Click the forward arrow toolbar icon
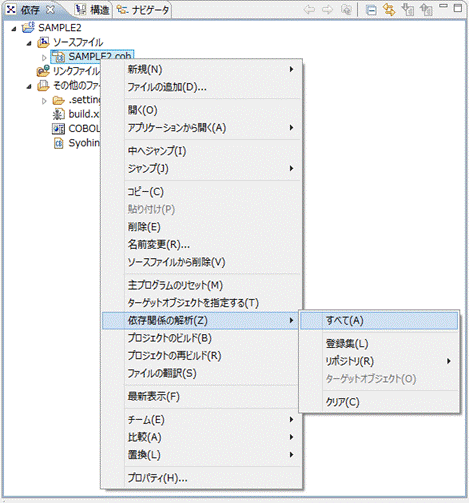Image resolution: width=469 pixels, height=503 pixels. pos(328,10)
